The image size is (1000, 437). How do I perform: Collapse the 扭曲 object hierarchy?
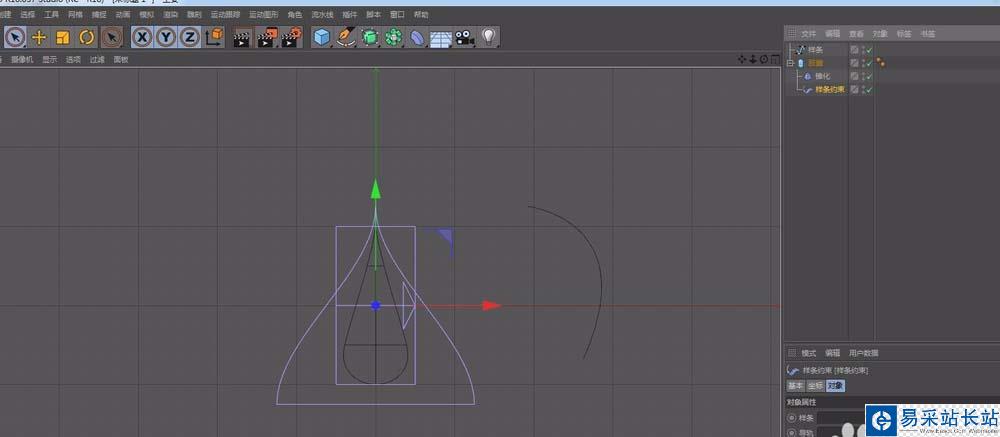click(x=790, y=63)
